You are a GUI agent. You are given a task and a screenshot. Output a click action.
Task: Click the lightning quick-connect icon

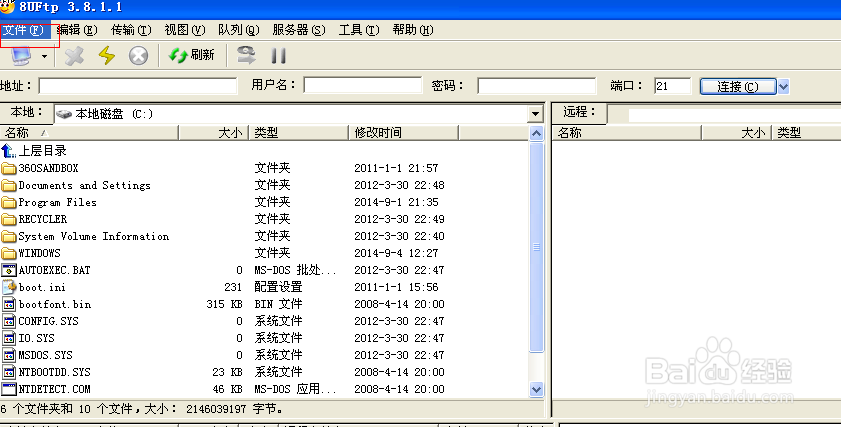click(107, 55)
